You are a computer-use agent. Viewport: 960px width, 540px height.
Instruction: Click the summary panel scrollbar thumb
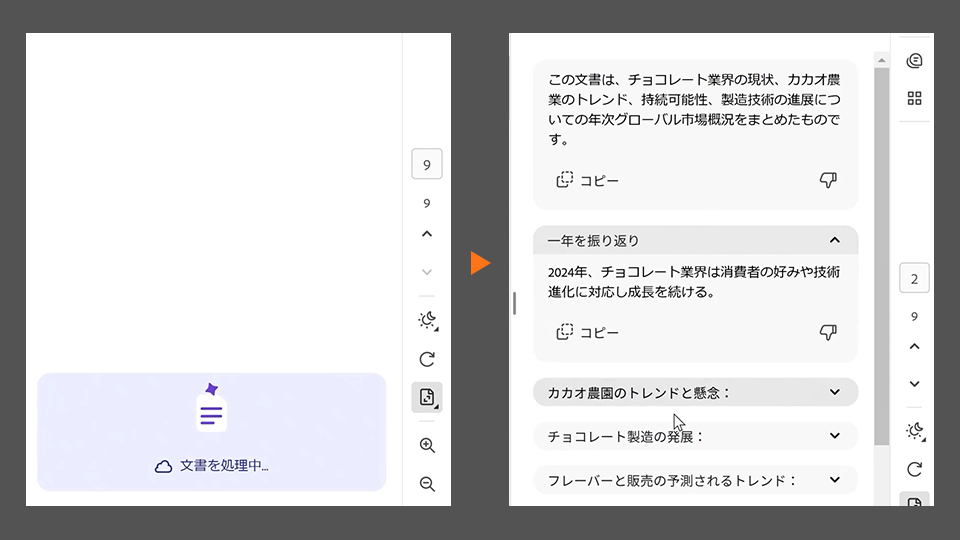(x=881, y=250)
